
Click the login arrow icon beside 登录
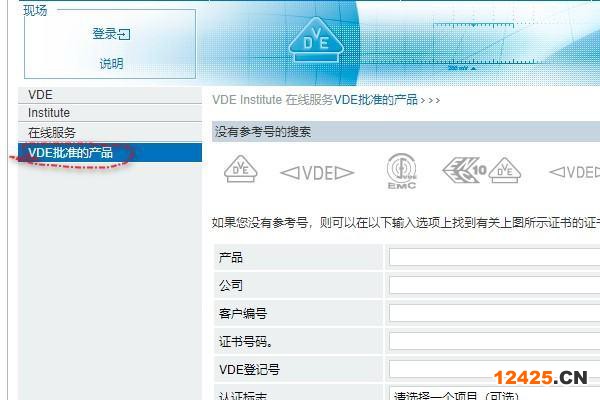125,35
